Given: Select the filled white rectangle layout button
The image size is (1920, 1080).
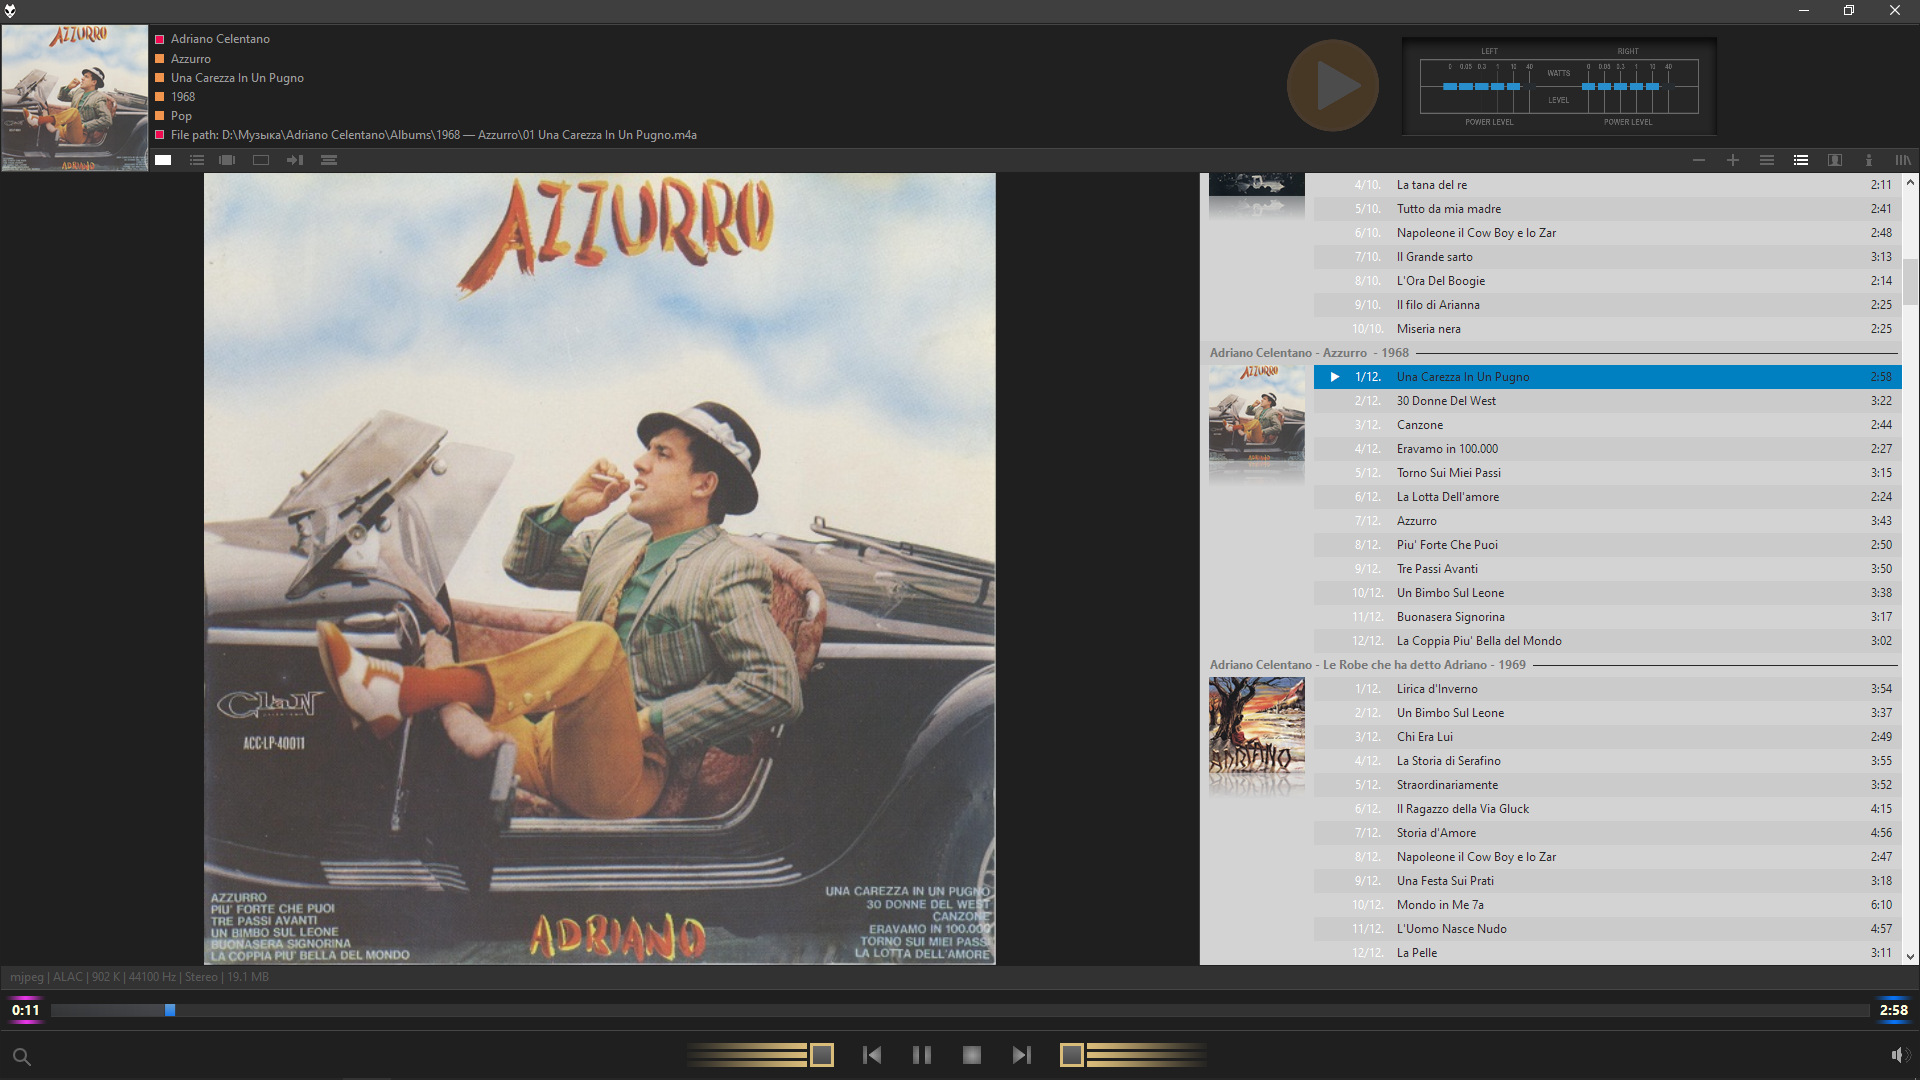Looking at the screenshot, I should coord(163,160).
